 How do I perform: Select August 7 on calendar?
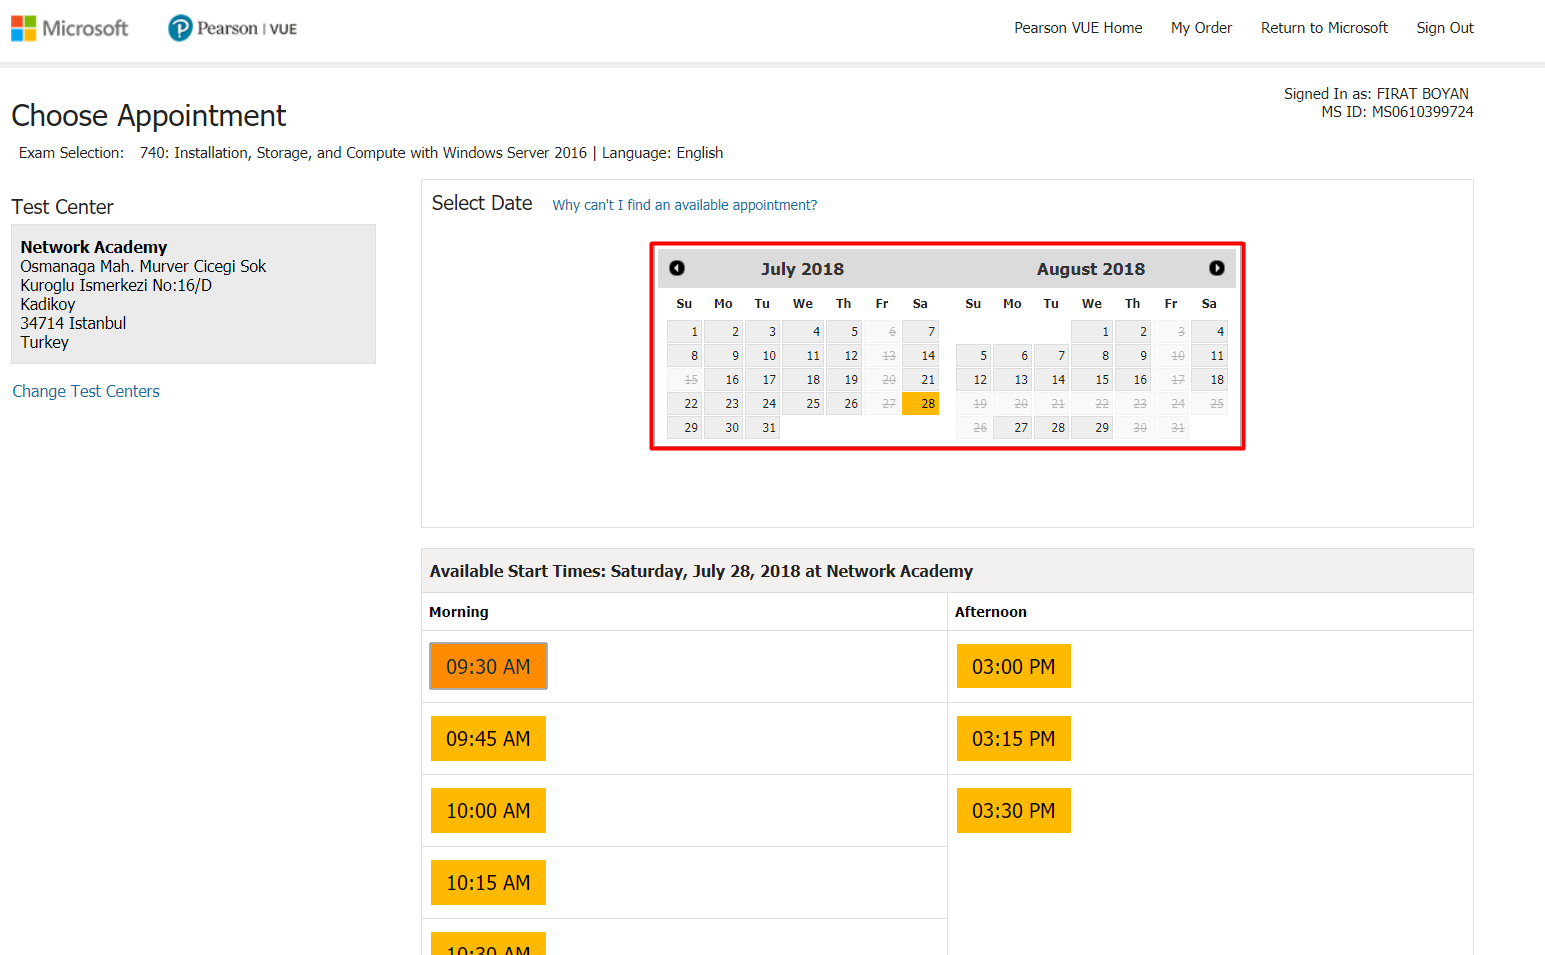click(x=1051, y=355)
